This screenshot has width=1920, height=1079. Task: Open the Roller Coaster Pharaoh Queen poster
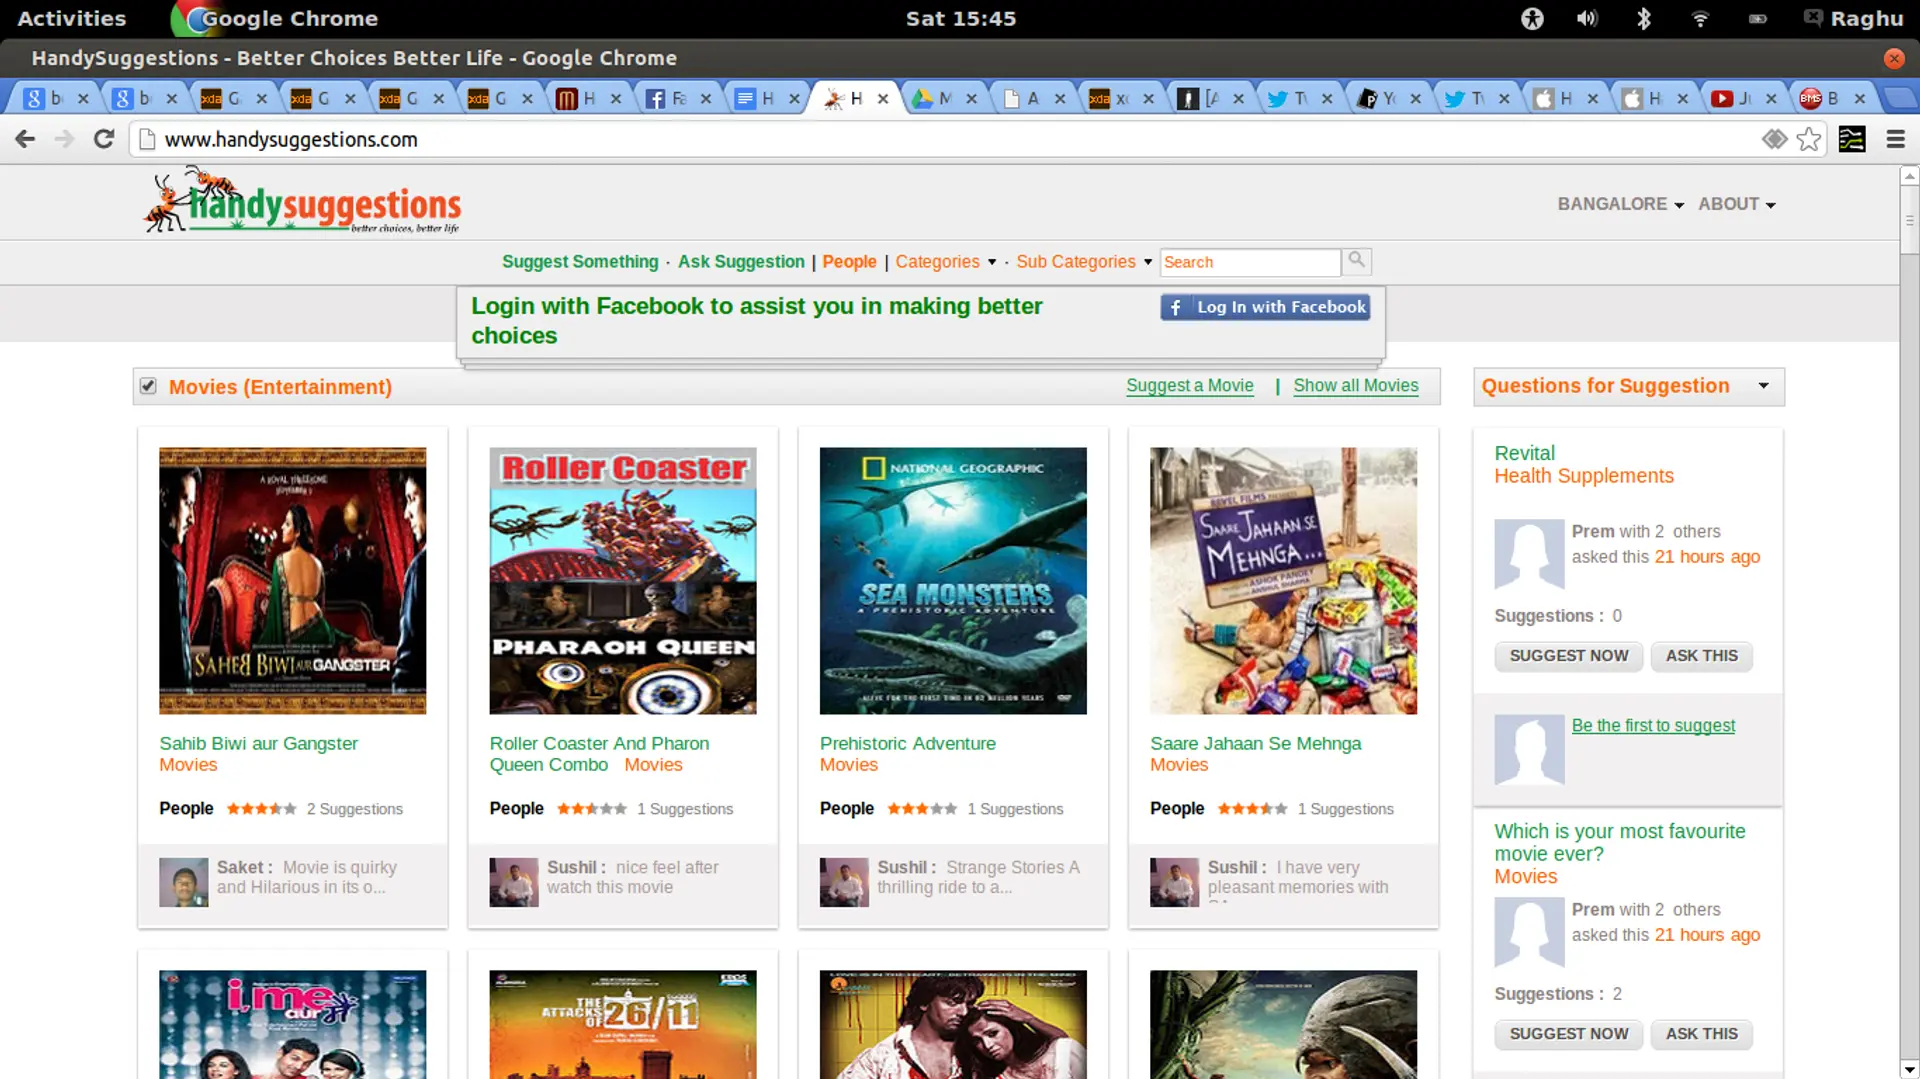(x=623, y=581)
